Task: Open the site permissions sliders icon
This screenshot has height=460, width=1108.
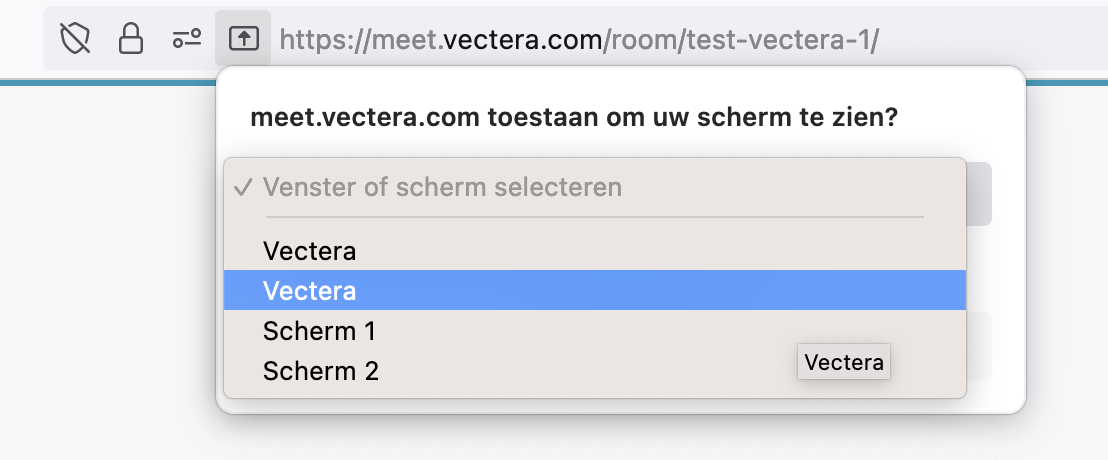Action: (187, 39)
